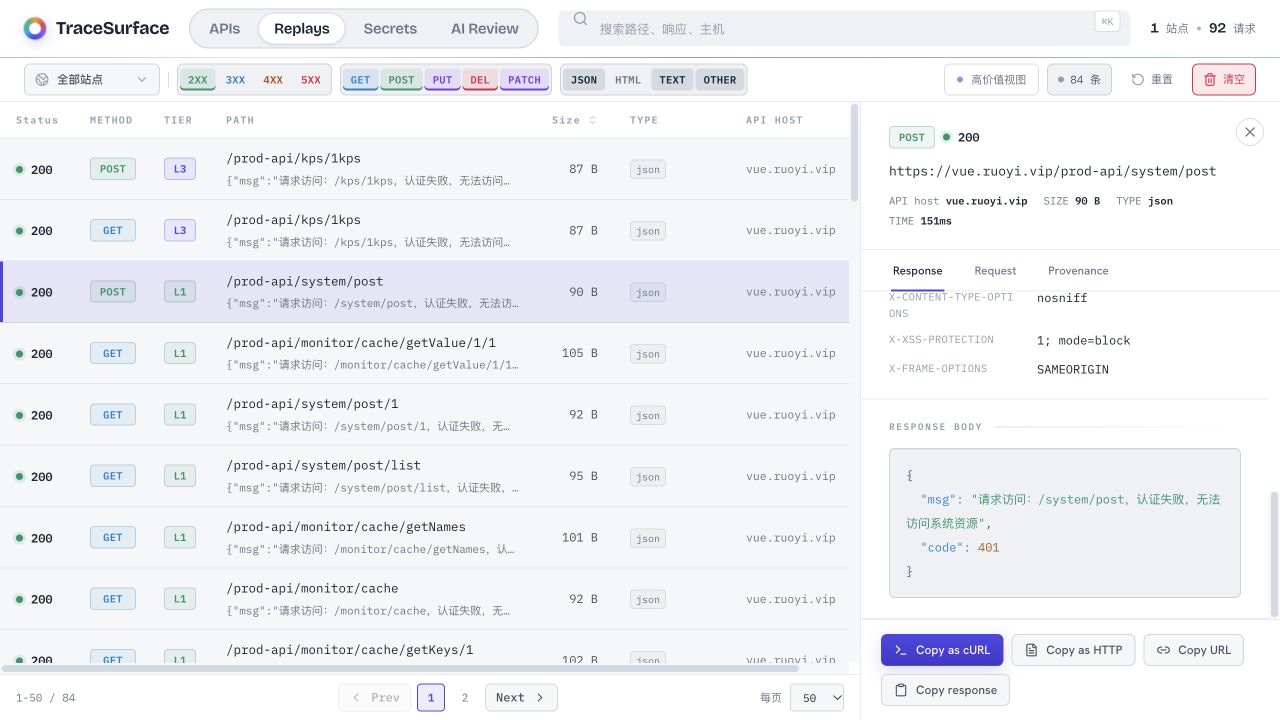Click the 84 条 count chip

pos(1079,79)
